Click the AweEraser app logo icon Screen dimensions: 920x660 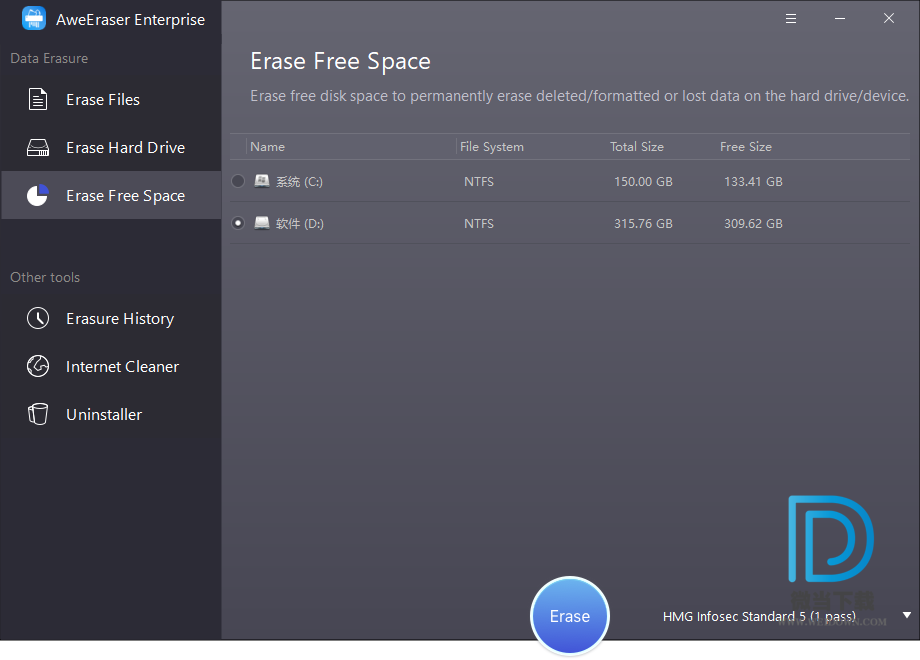pos(34,18)
